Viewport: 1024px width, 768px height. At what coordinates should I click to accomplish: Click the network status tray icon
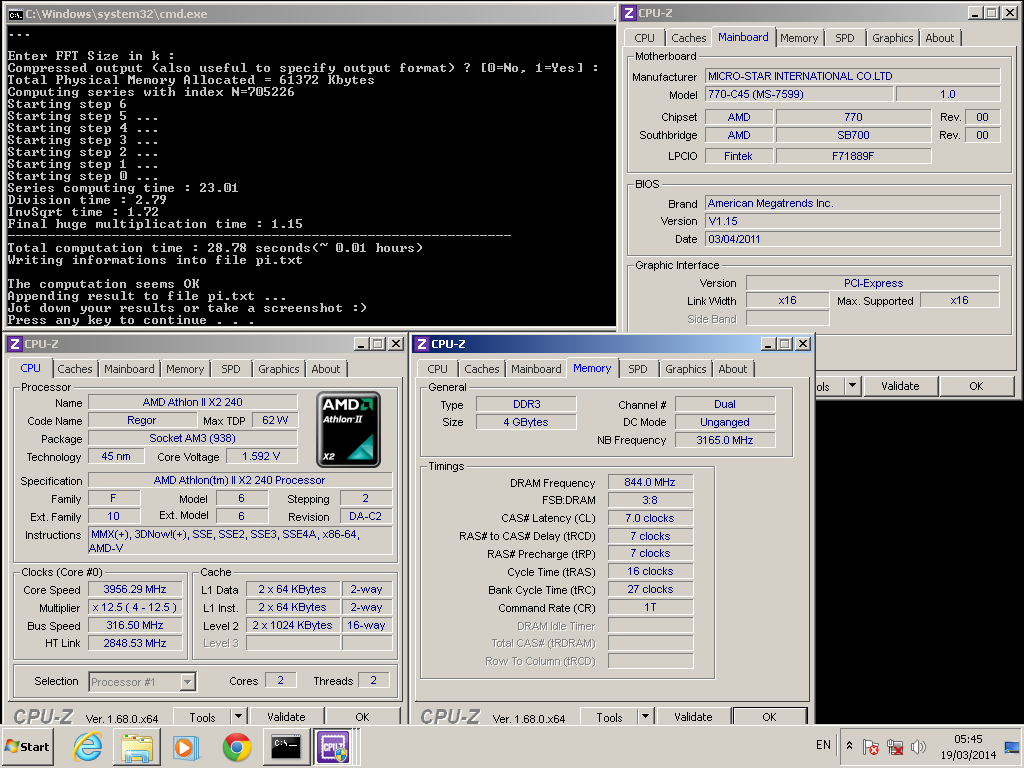(895, 746)
